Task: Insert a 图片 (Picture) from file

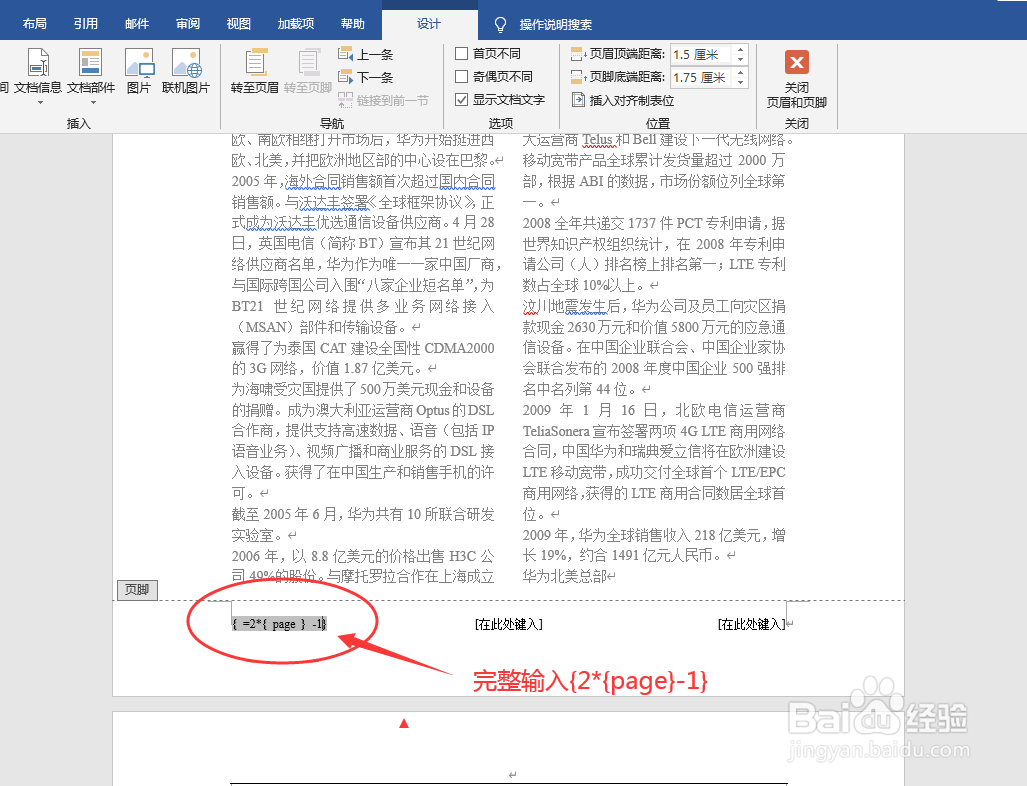Action: 139,71
